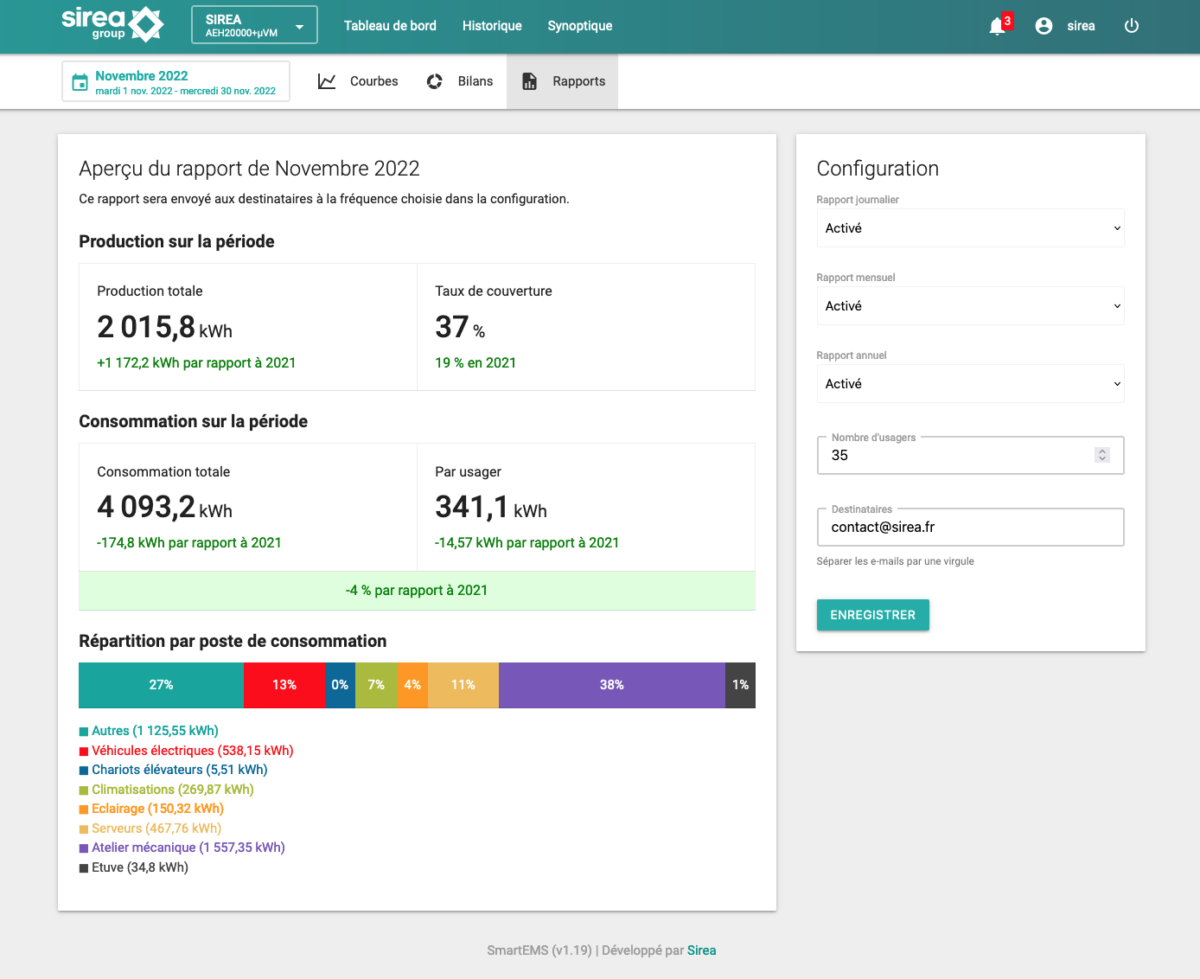The height and width of the screenshot is (979, 1200).
Task: Click the Chariots élévateurs (5,51 kWh) legend entry
Action: pyautogui.click(x=173, y=770)
